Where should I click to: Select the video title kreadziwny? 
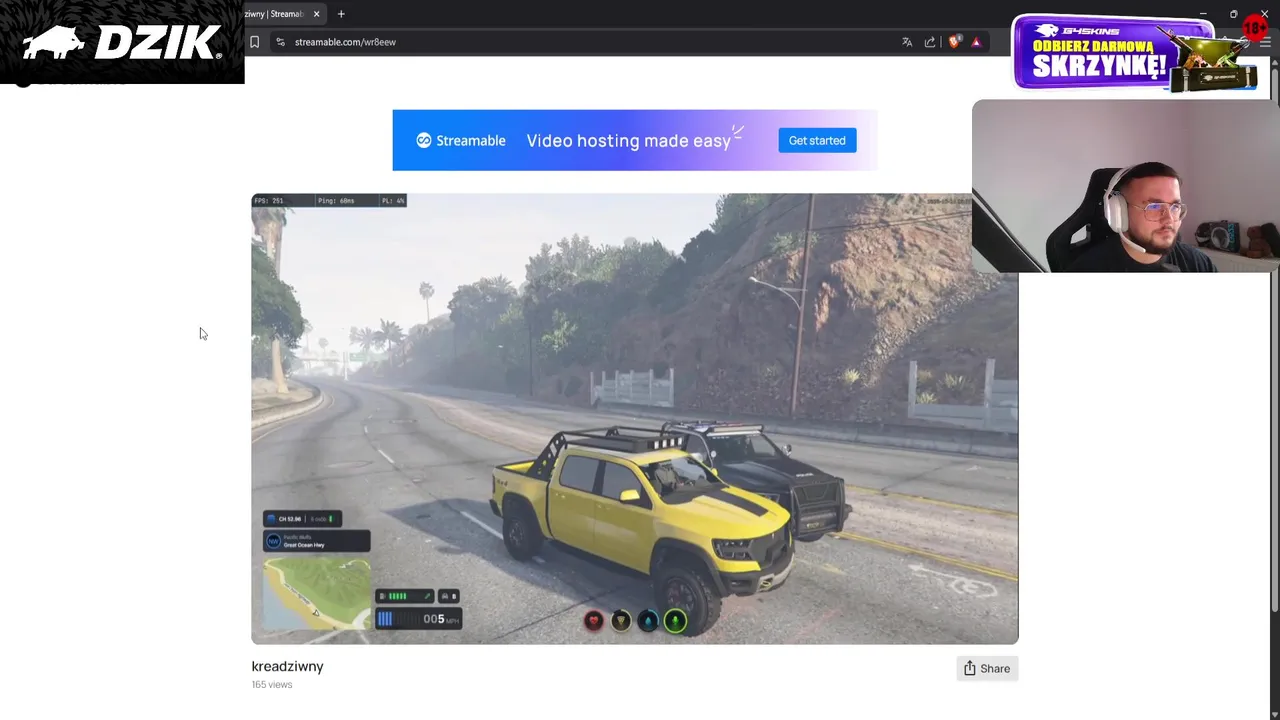click(x=287, y=666)
